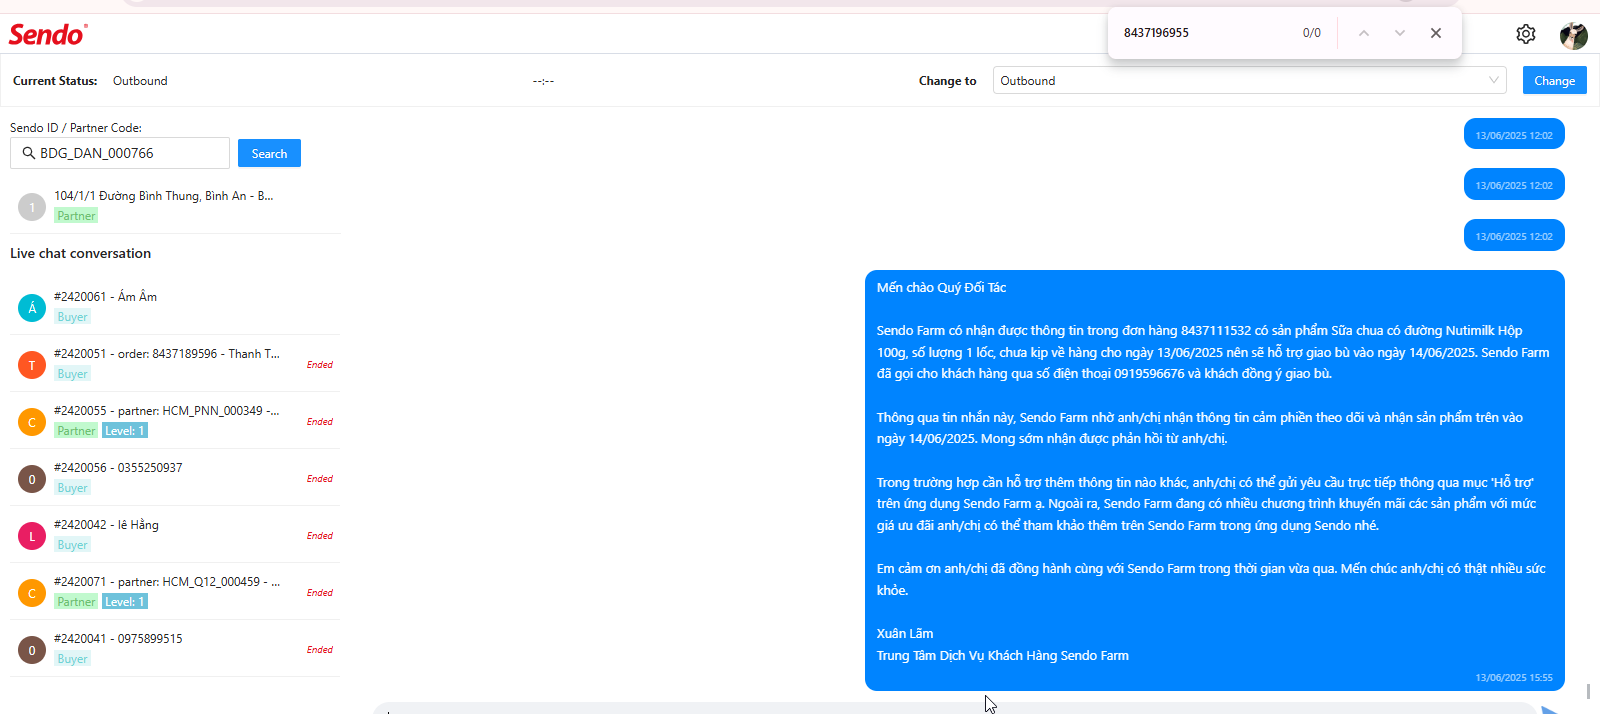Image resolution: width=1600 pixels, height=714 pixels.
Task: Open conversation #2420041 - 0975899515
Action: tap(175, 648)
